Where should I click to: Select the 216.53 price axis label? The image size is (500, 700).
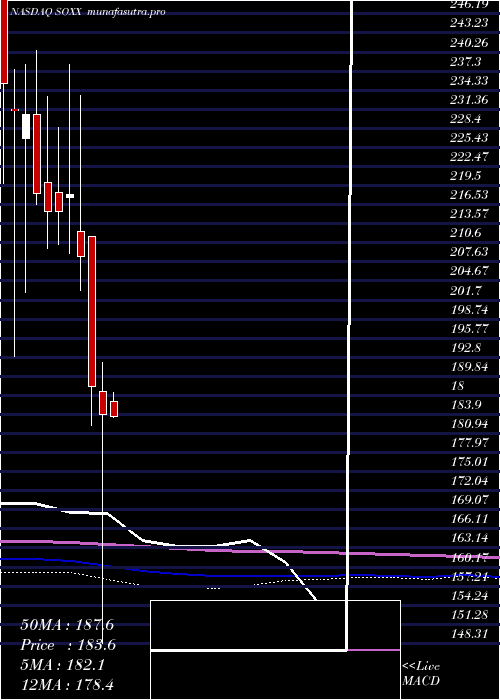coord(469,195)
